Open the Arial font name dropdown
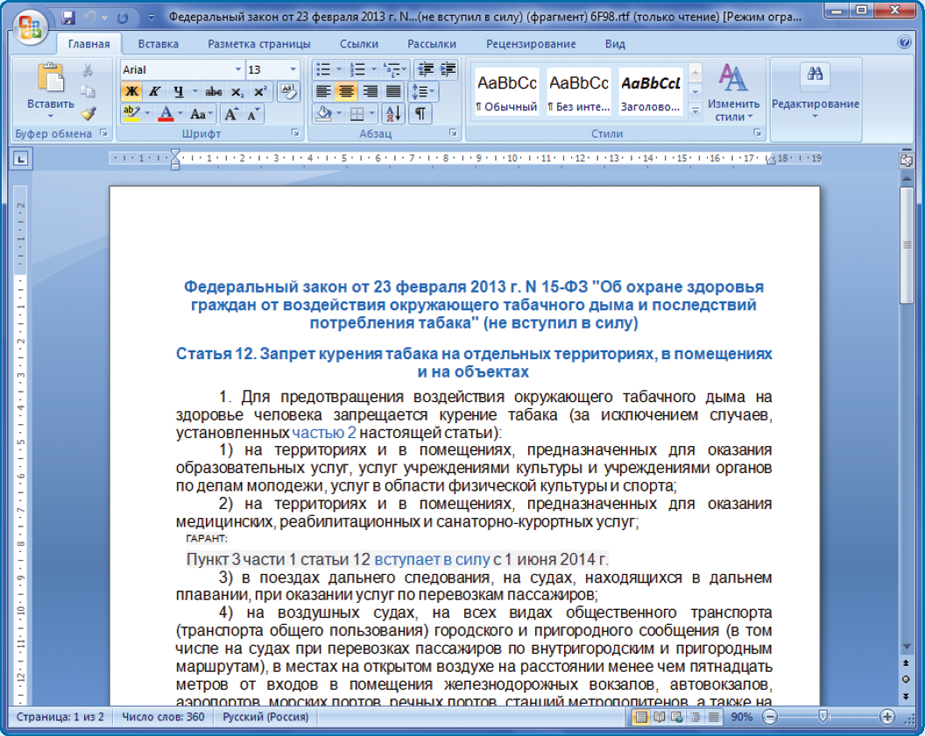This screenshot has width=925, height=736. [238, 70]
